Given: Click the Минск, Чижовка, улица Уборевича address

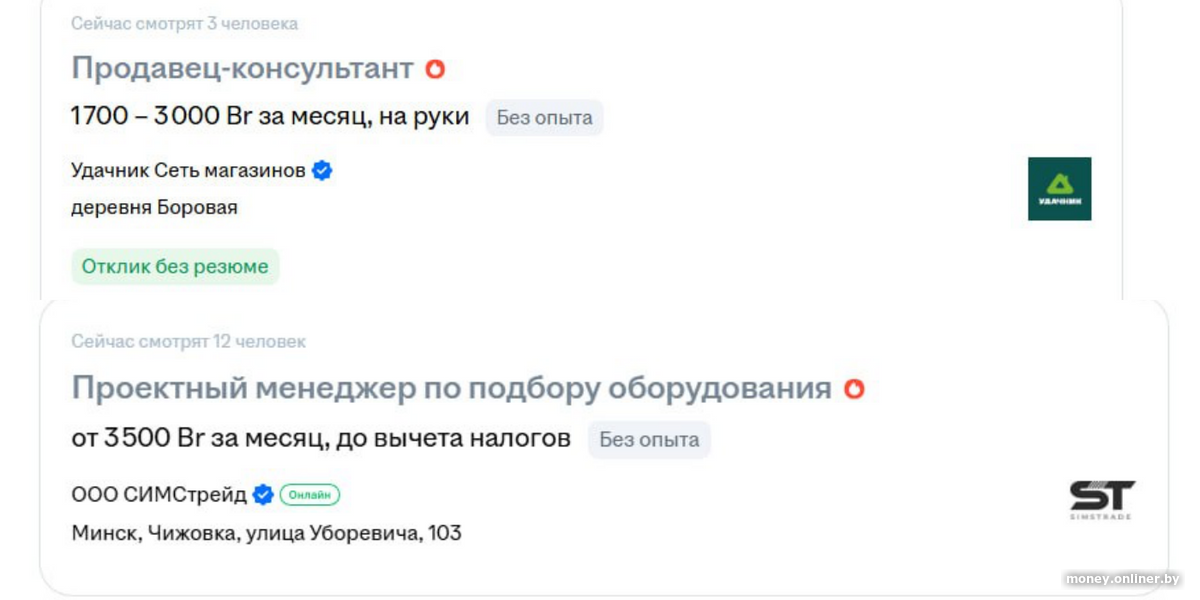Looking at the screenshot, I should click(266, 533).
